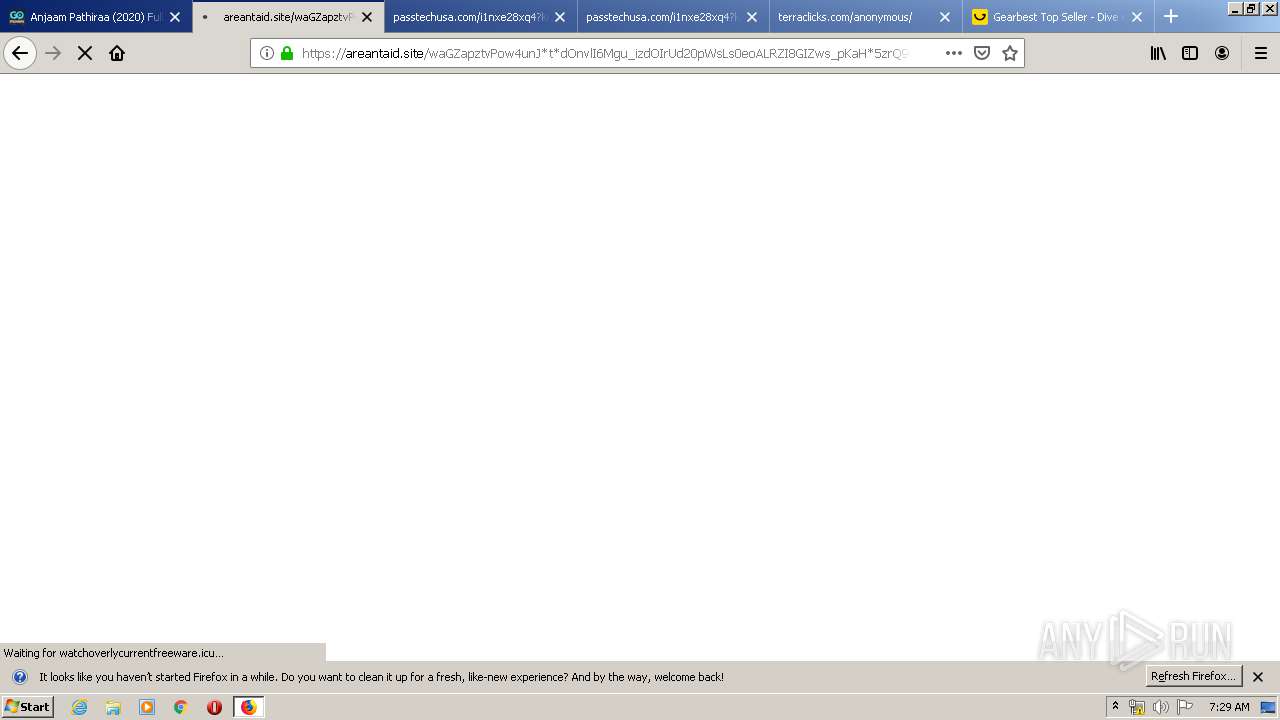1280x720 pixels.
Task: Close the Anjaam Pathiraa tab
Action: click(x=175, y=17)
